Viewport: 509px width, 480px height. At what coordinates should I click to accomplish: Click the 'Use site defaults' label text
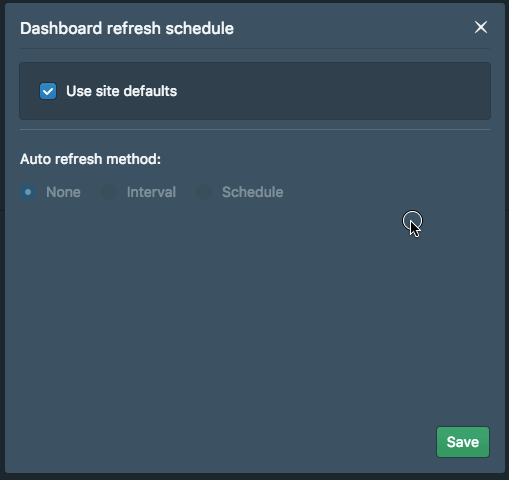(121, 91)
